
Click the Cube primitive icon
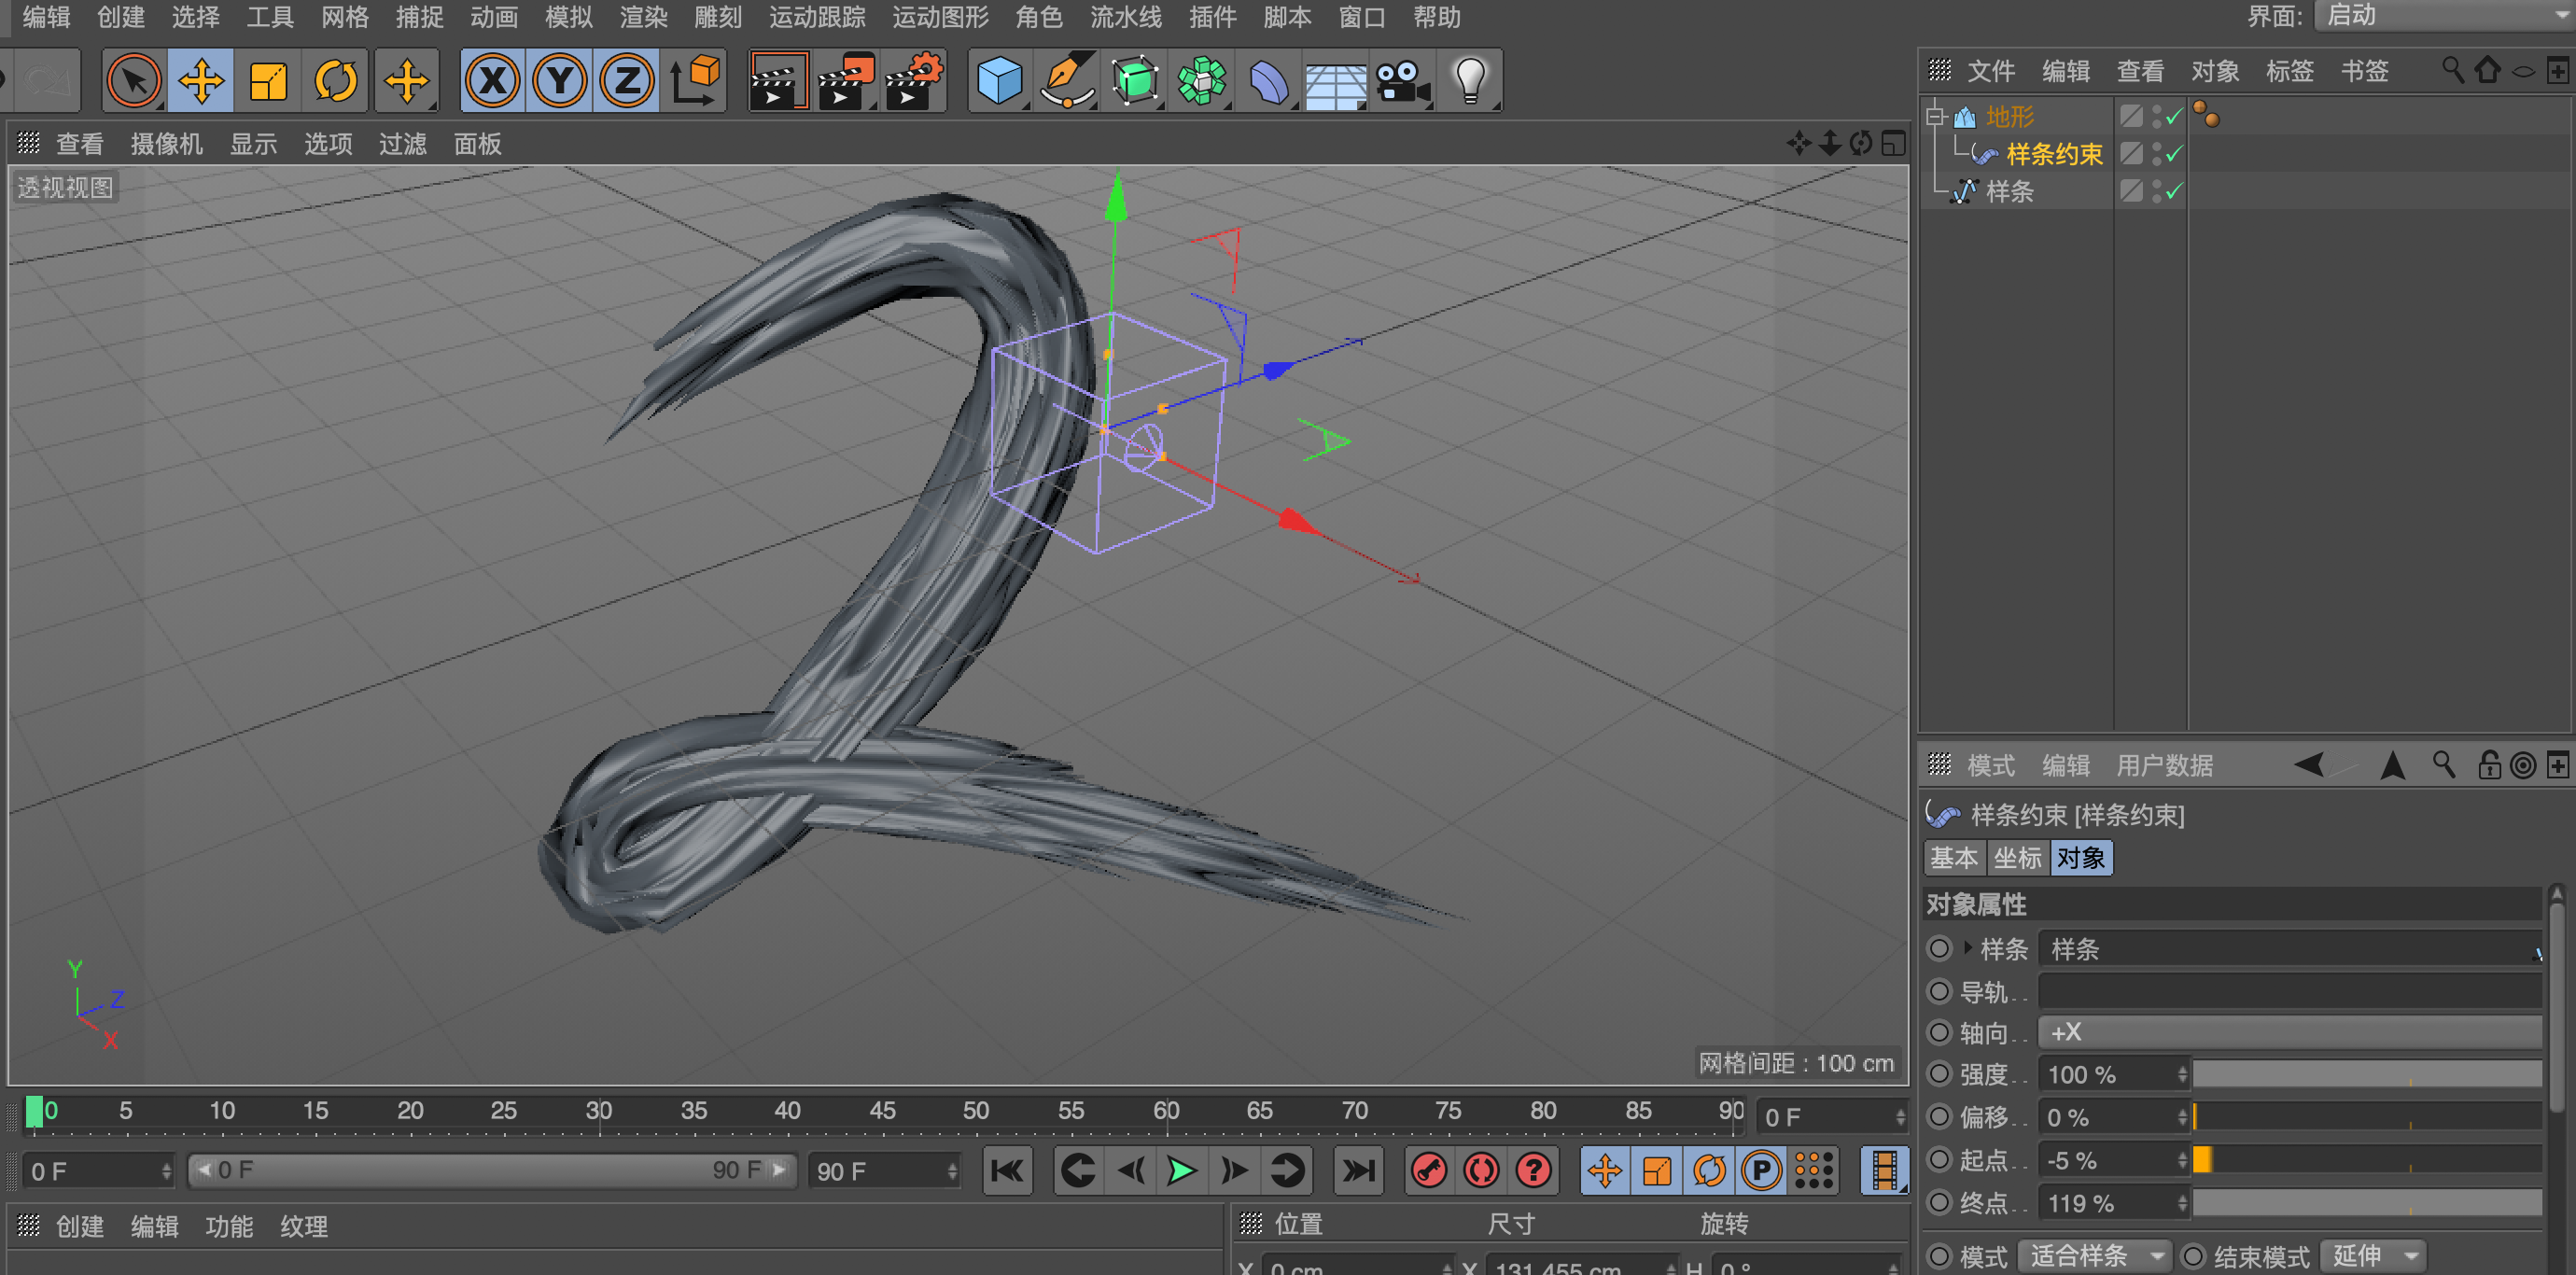[x=998, y=81]
